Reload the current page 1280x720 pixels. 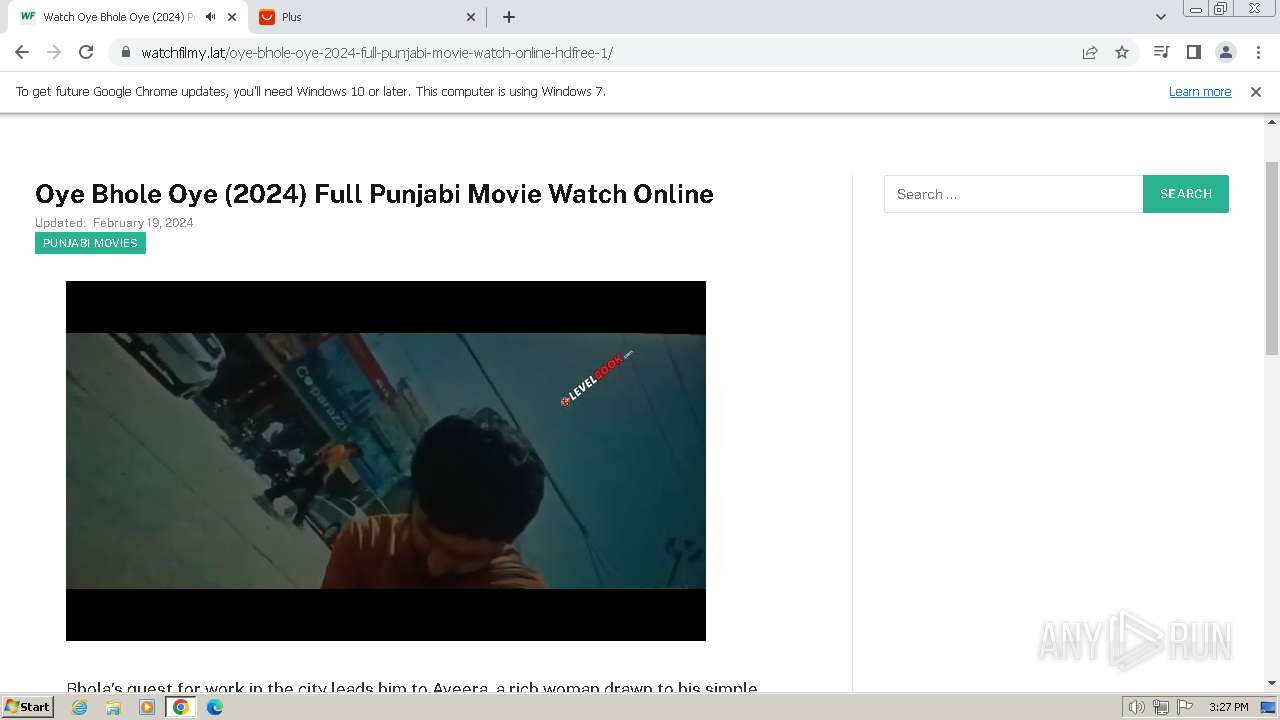click(x=86, y=52)
